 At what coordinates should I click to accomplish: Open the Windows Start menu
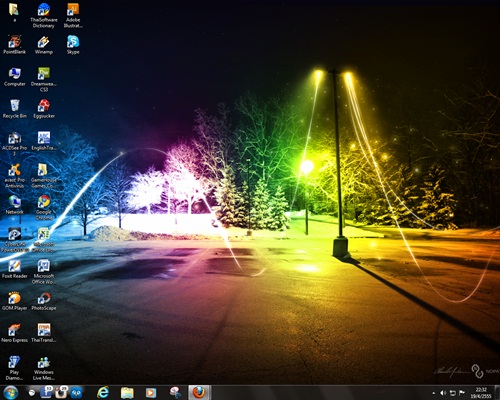coord(11,393)
